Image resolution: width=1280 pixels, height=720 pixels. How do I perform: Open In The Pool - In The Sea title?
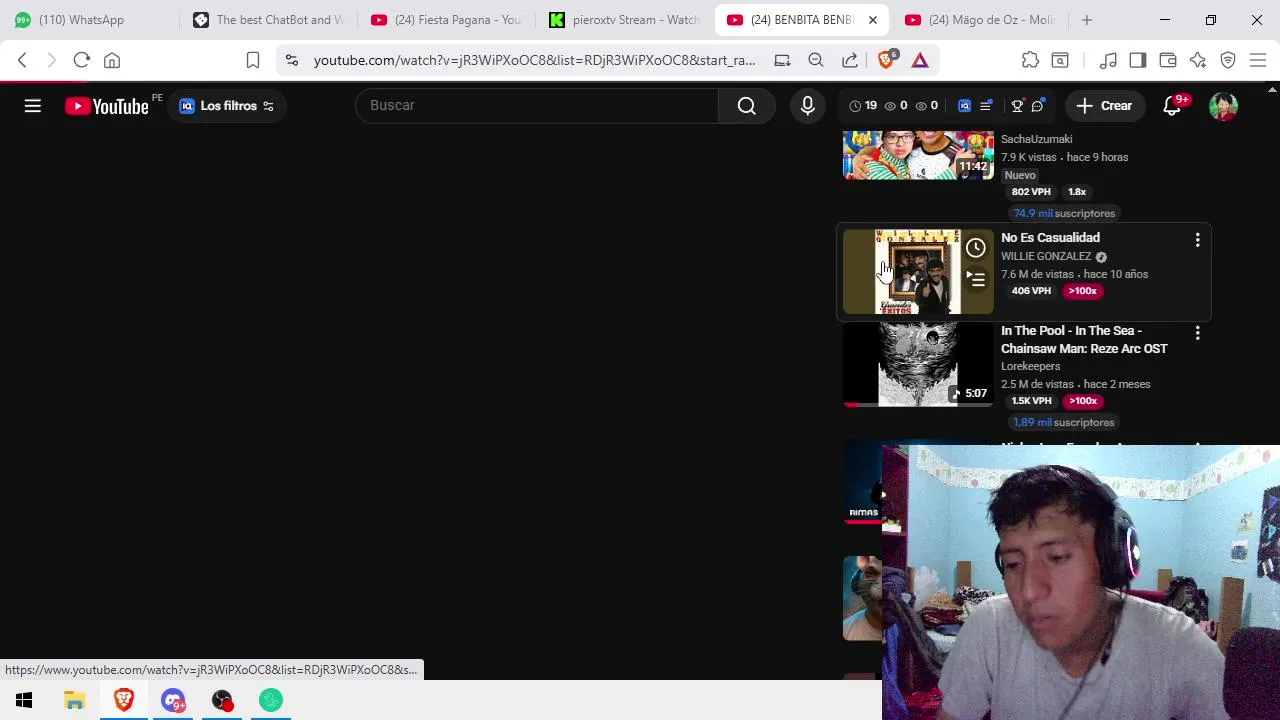pyautogui.click(x=1084, y=340)
